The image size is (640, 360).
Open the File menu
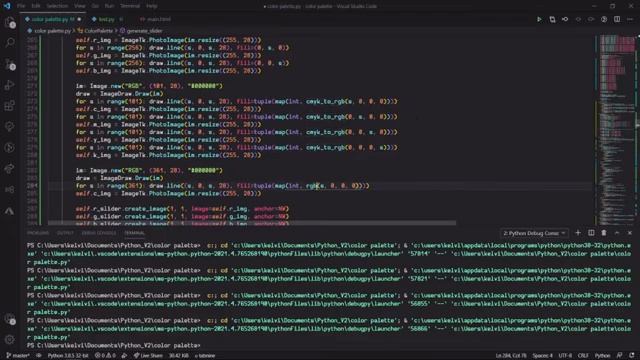[21, 6]
